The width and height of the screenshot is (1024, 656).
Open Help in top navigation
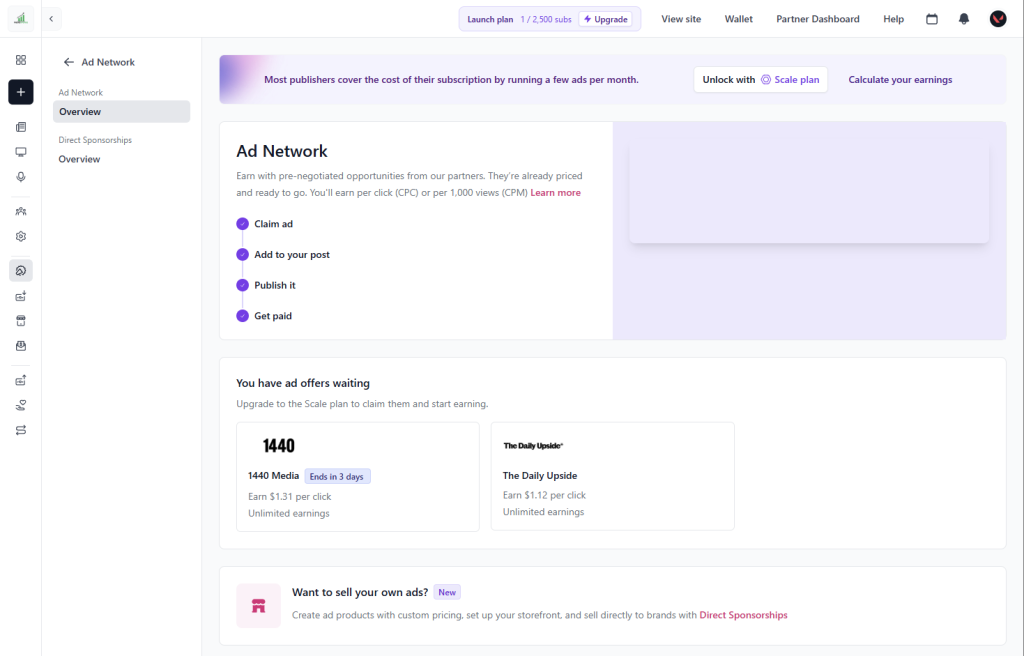click(x=893, y=19)
